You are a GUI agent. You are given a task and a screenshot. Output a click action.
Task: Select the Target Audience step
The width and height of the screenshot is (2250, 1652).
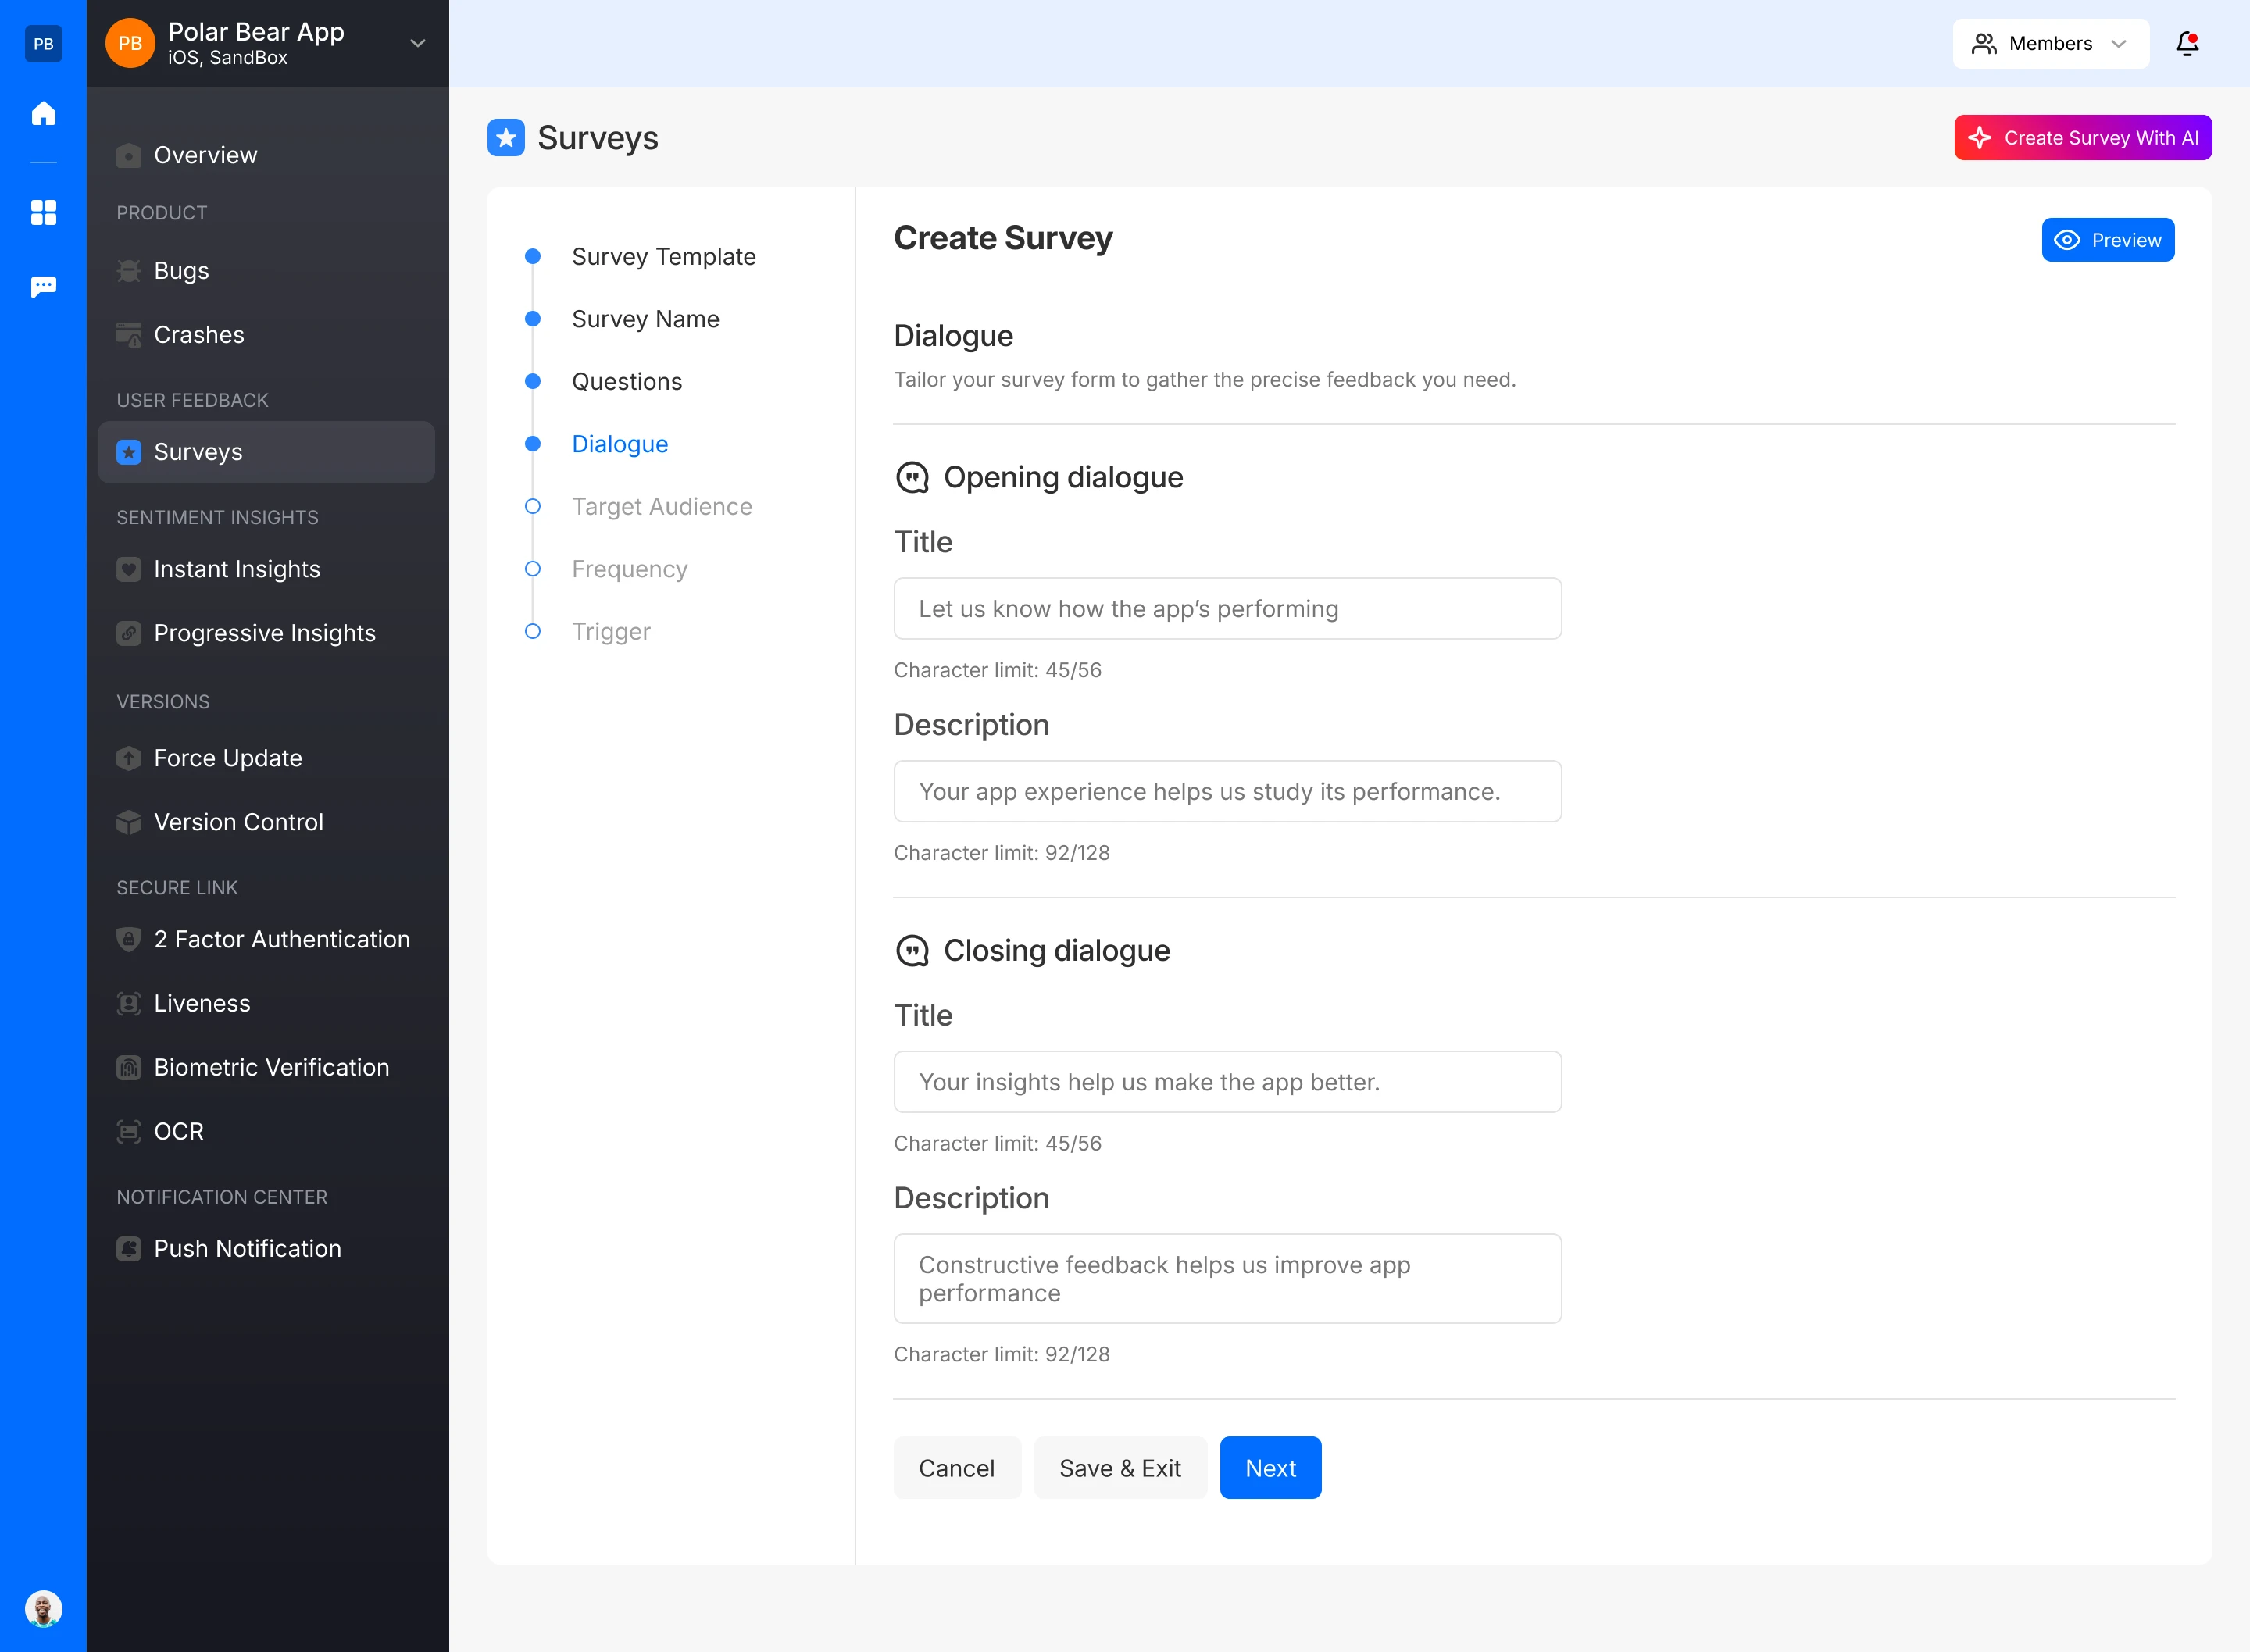coord(661,507)
